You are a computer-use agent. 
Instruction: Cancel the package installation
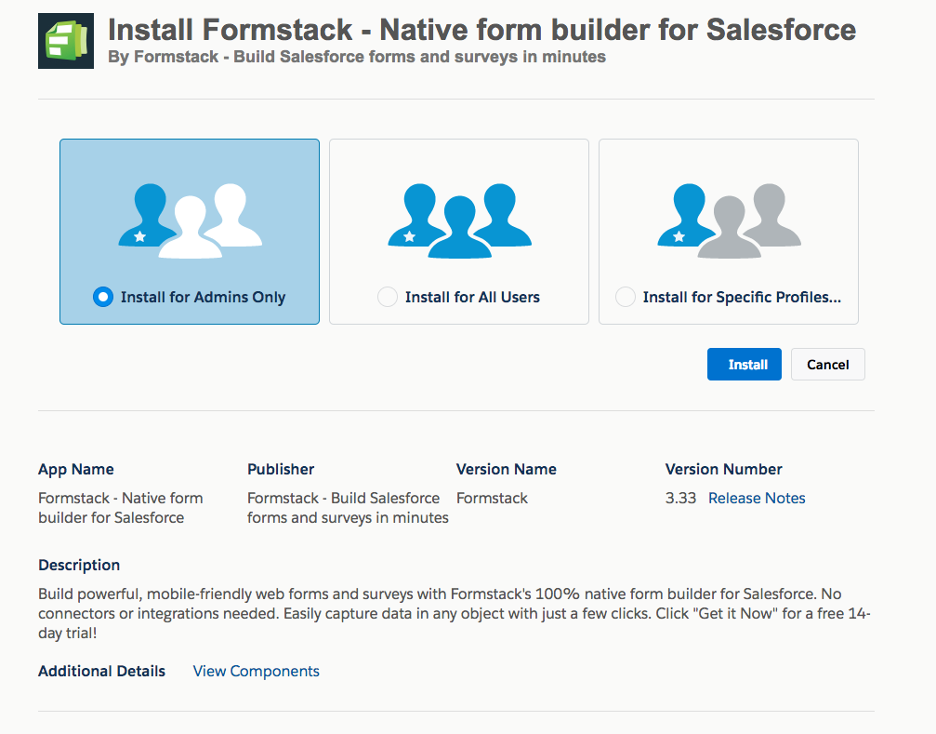827,365
